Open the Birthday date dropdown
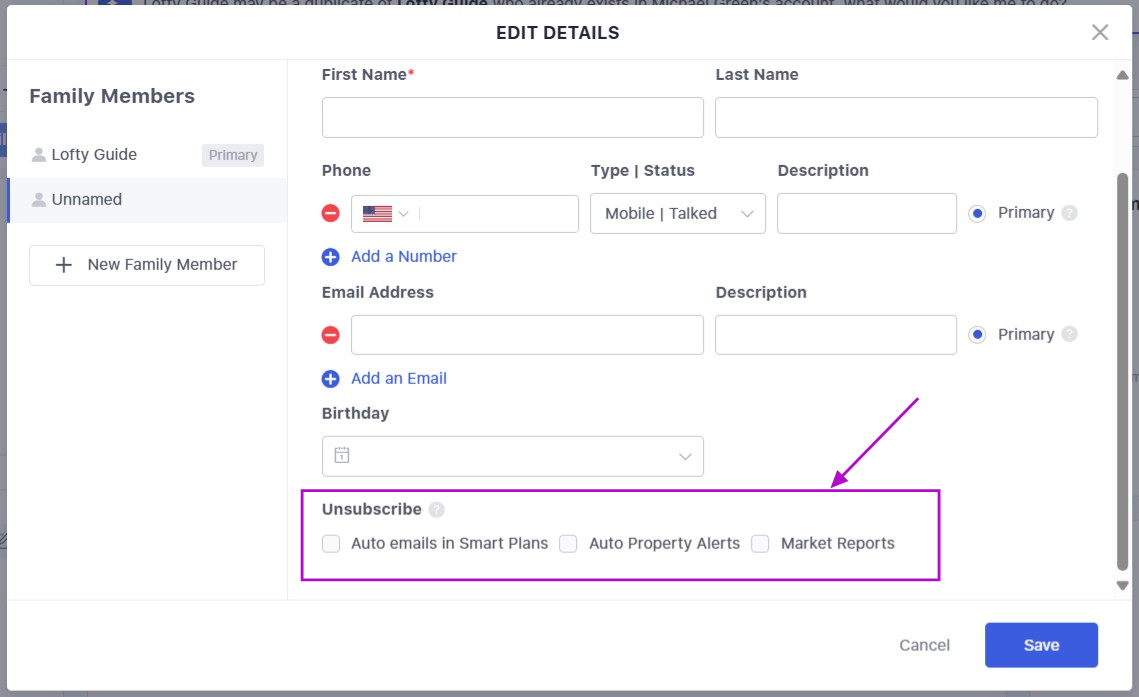The width and height of the screenshot is (1139, 697). tap(685, 456)
